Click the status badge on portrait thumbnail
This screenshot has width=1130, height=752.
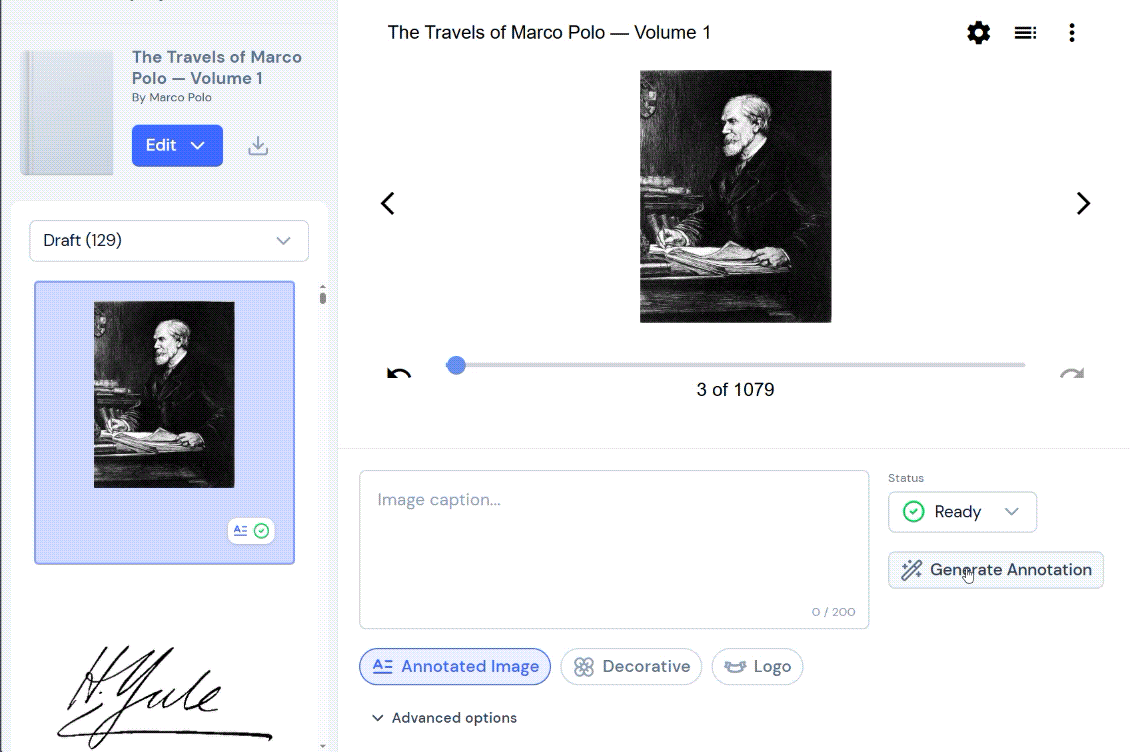pos(251,531)
